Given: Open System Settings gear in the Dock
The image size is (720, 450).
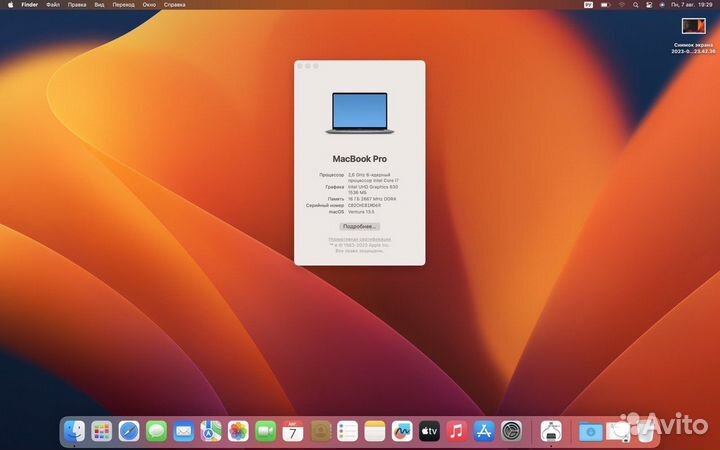Looking at the screenshot, I should (x=511, y=432).
